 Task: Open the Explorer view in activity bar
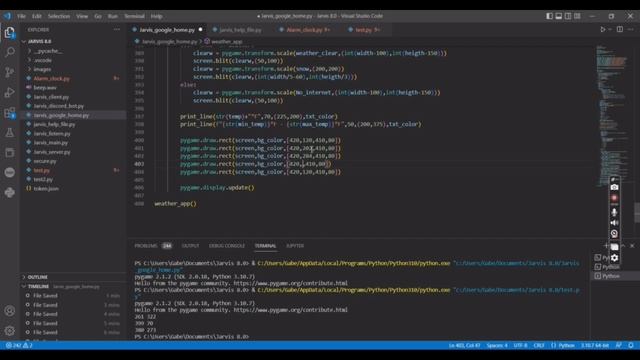click(x=9, y=32)
